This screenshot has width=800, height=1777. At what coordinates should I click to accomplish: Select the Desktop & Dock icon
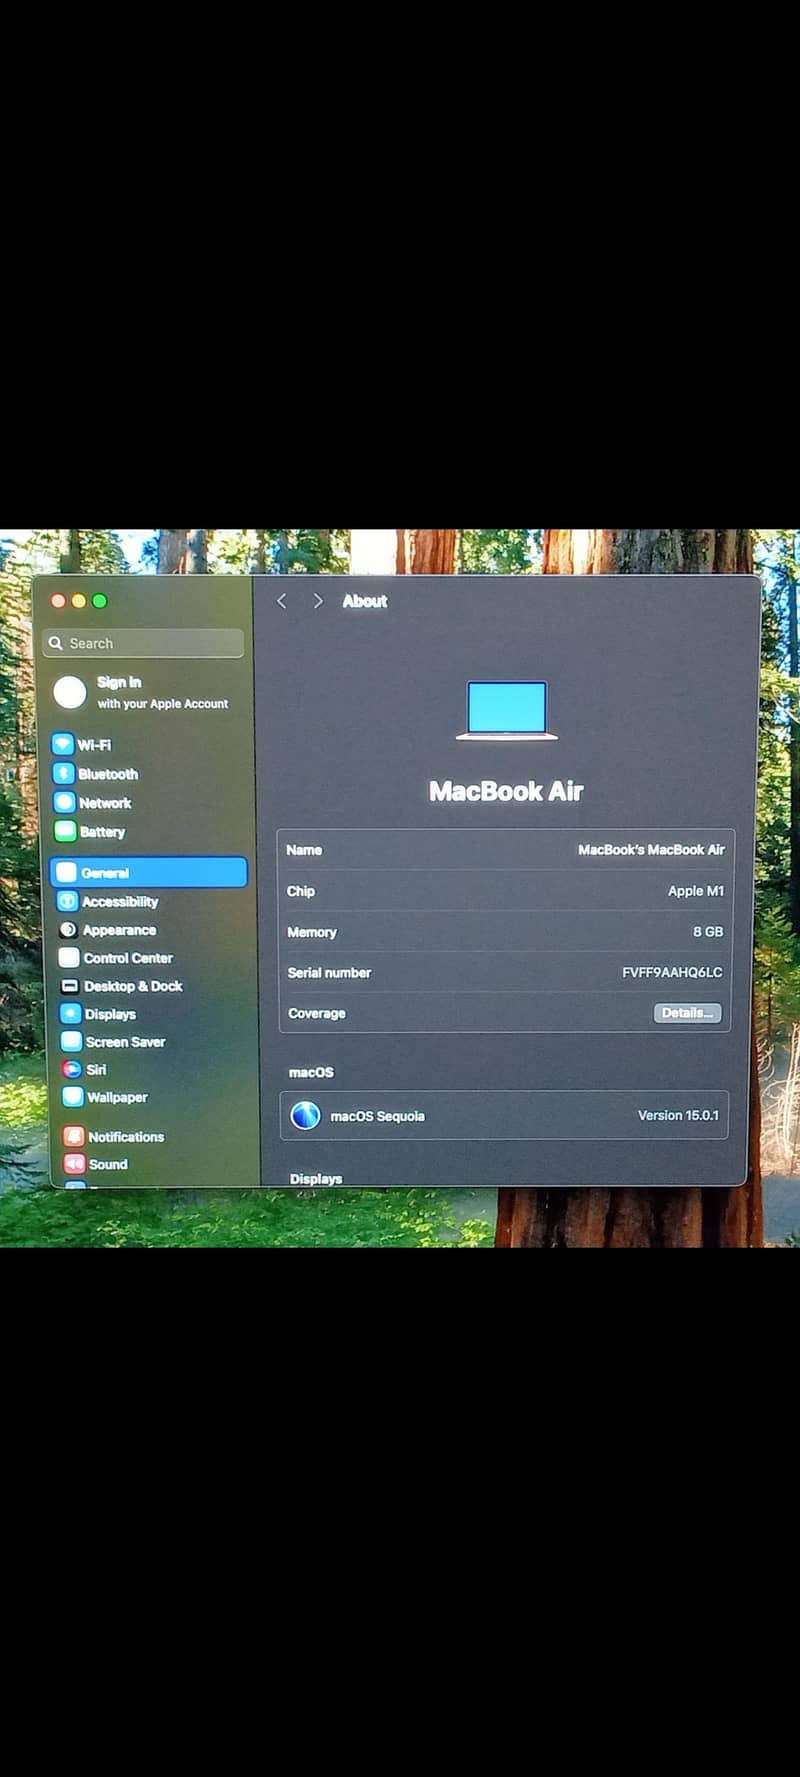pos(70,985)
